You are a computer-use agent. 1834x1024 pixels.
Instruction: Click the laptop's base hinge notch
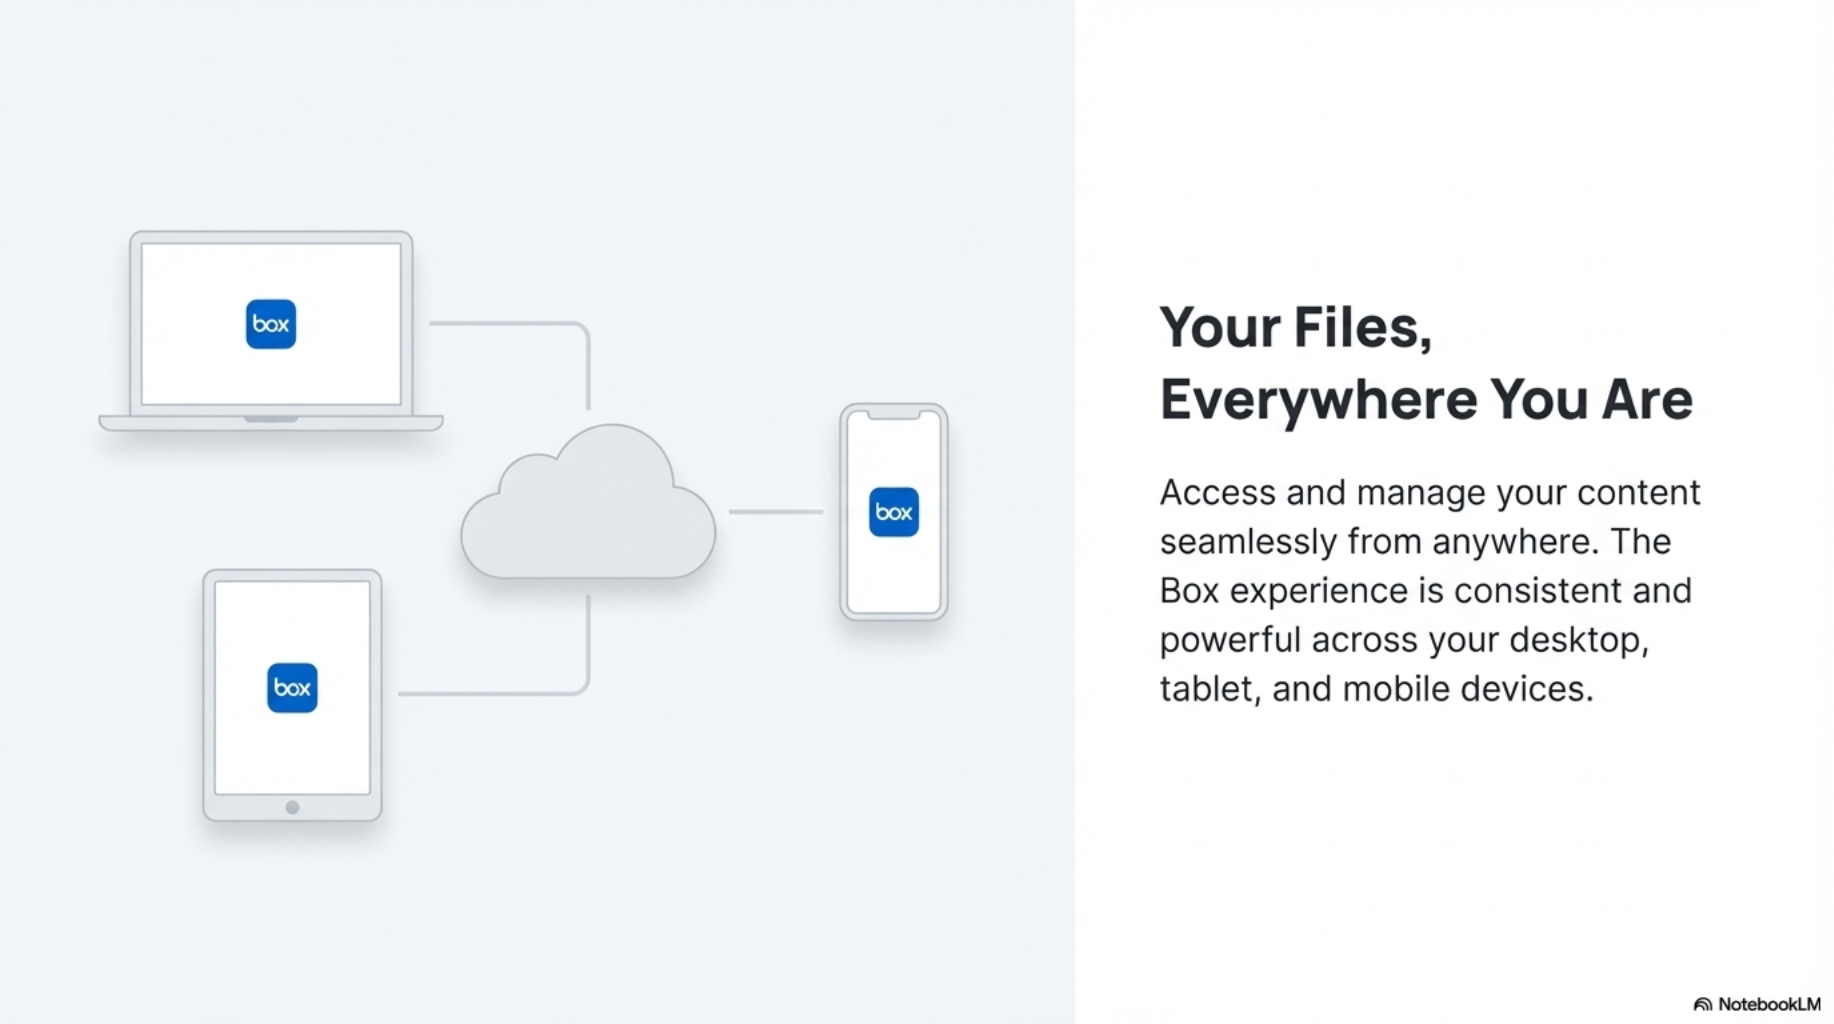click(x=271, y=420)
